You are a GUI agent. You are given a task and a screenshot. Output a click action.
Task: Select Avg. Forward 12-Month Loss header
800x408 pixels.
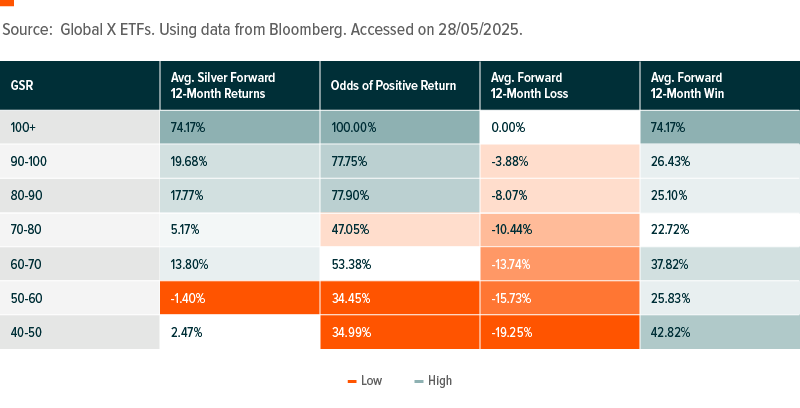tap(527, 85)
